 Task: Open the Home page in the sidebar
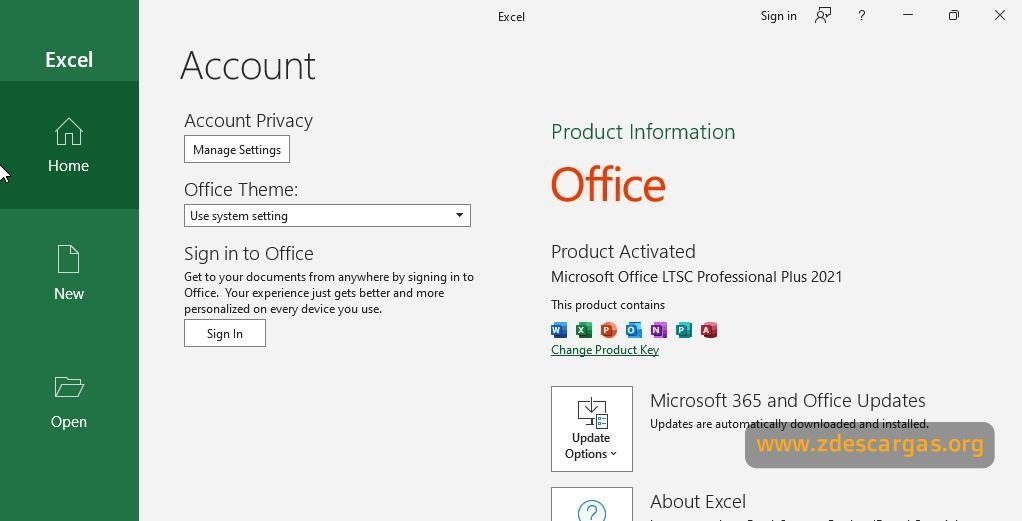pos(69,145)
